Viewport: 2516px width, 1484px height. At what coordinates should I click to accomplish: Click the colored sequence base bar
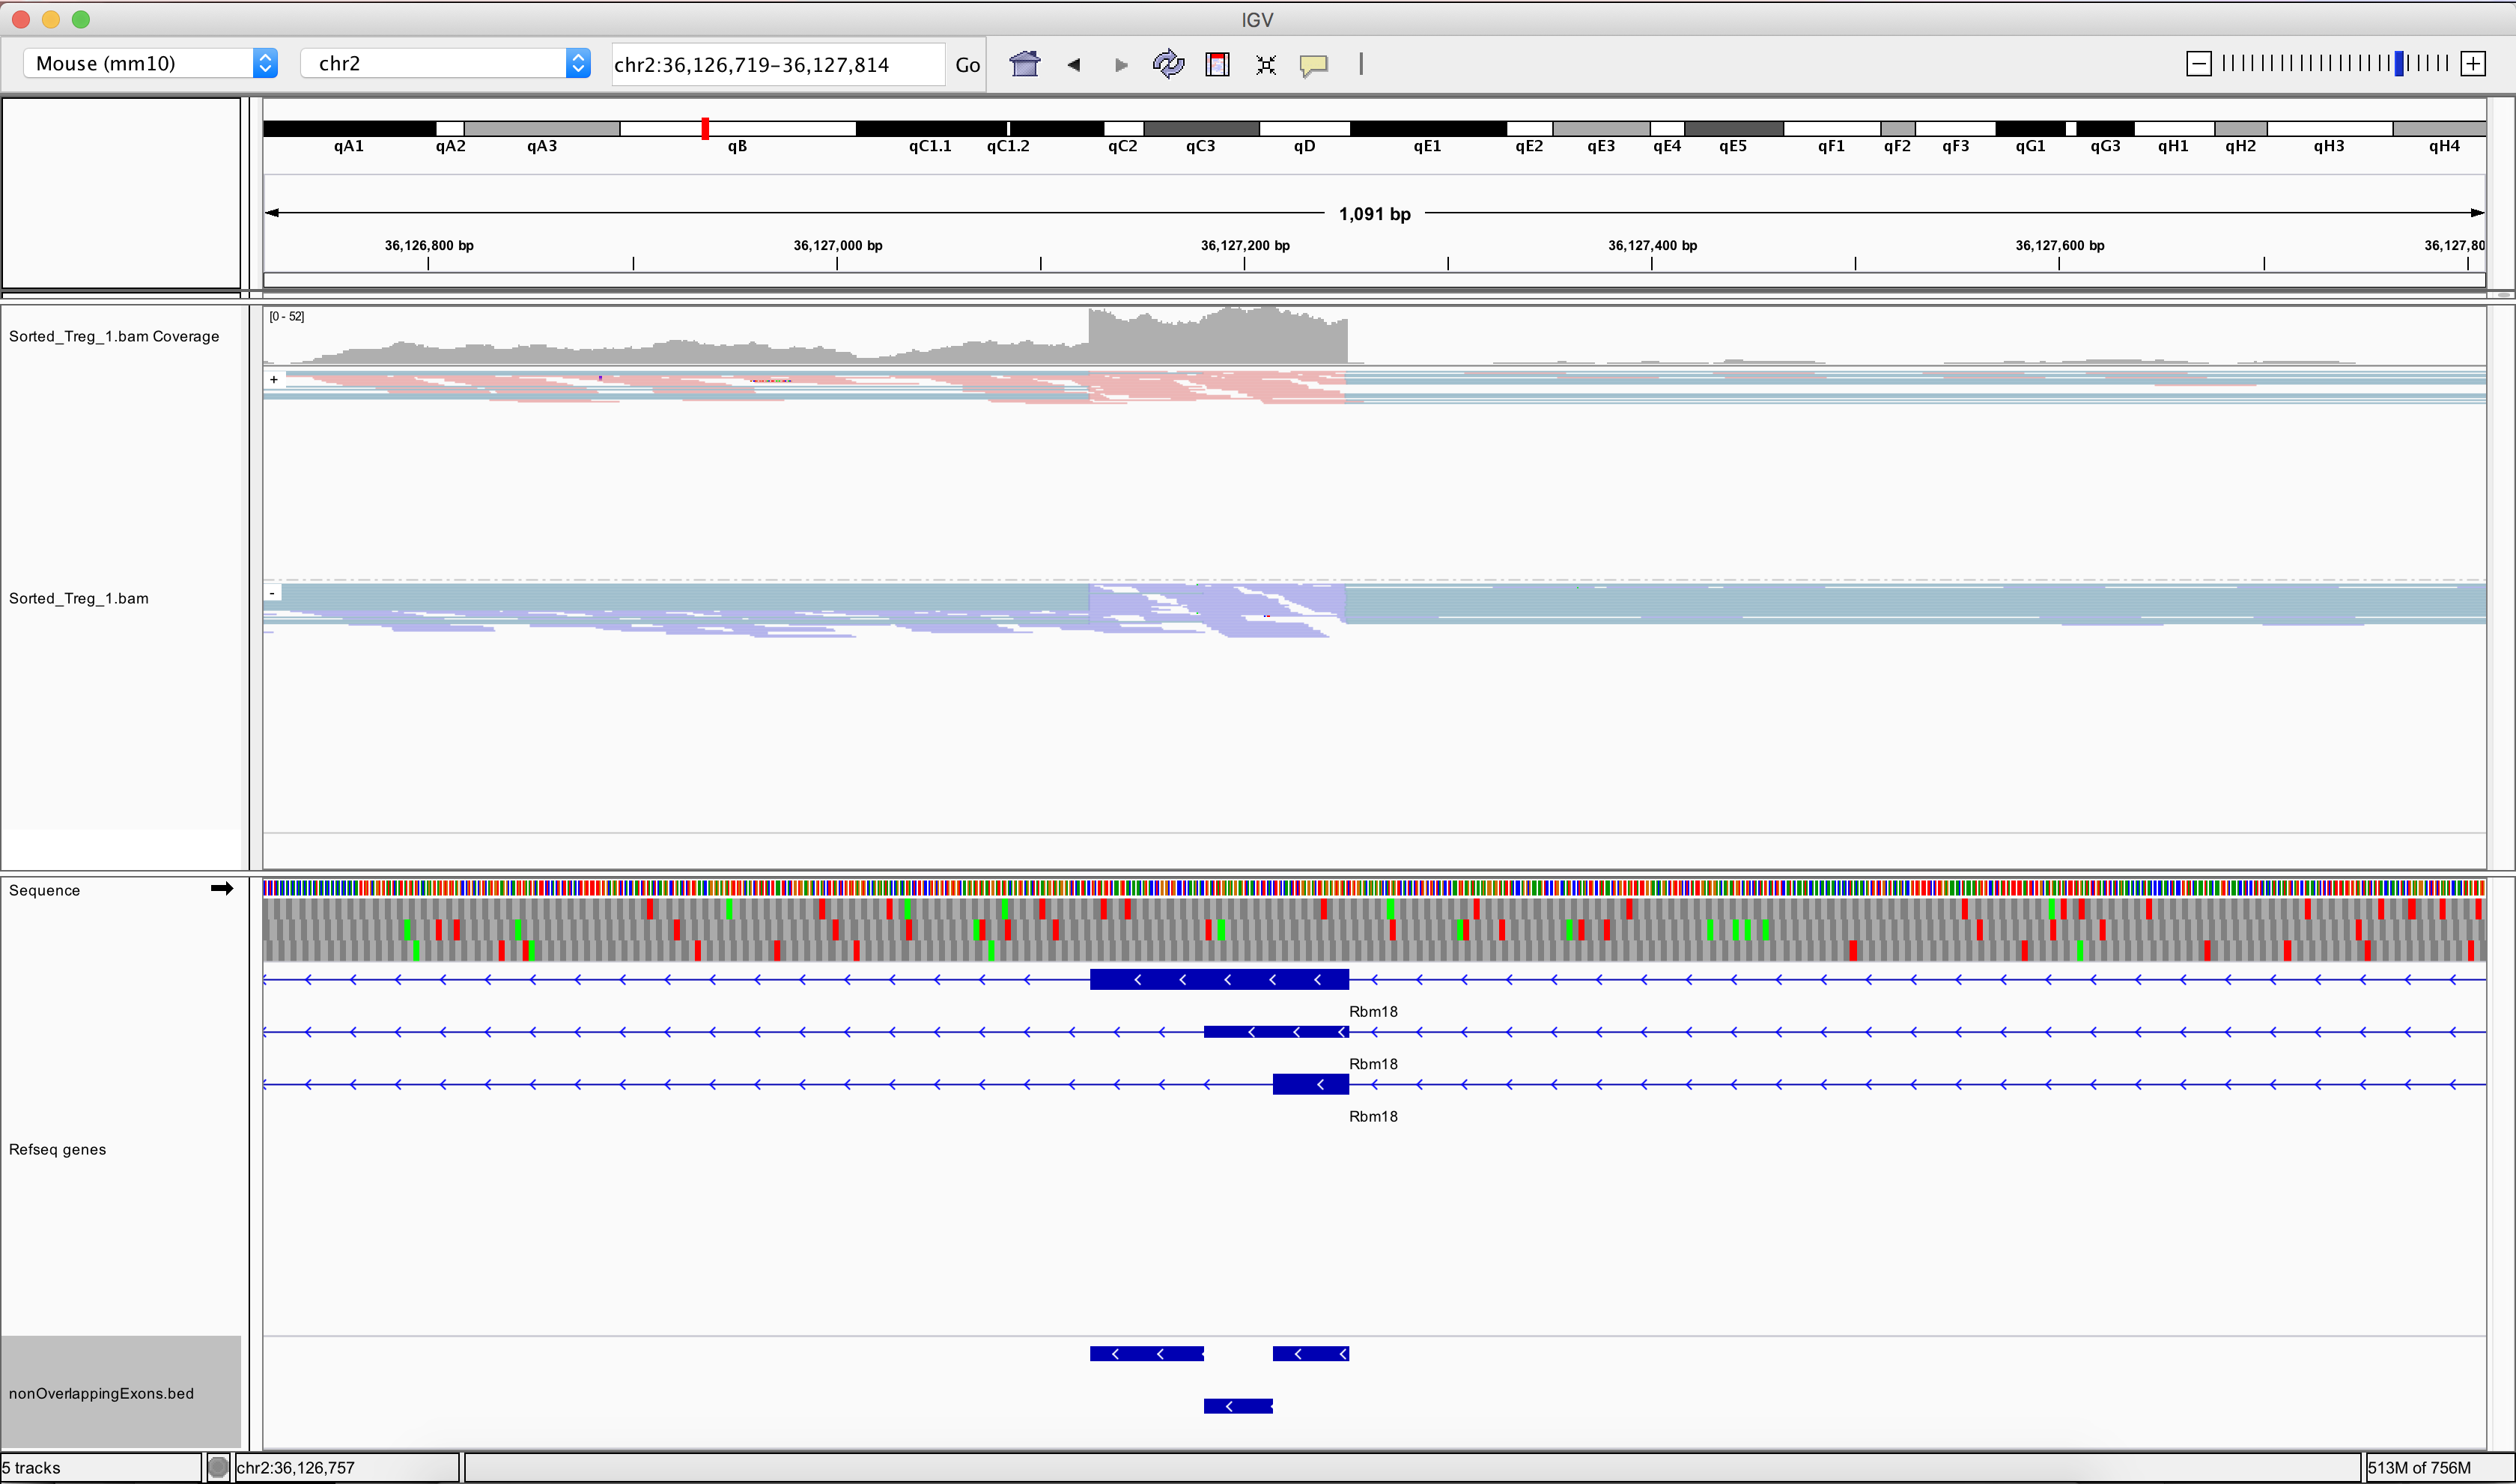[x=1374, y=887]
